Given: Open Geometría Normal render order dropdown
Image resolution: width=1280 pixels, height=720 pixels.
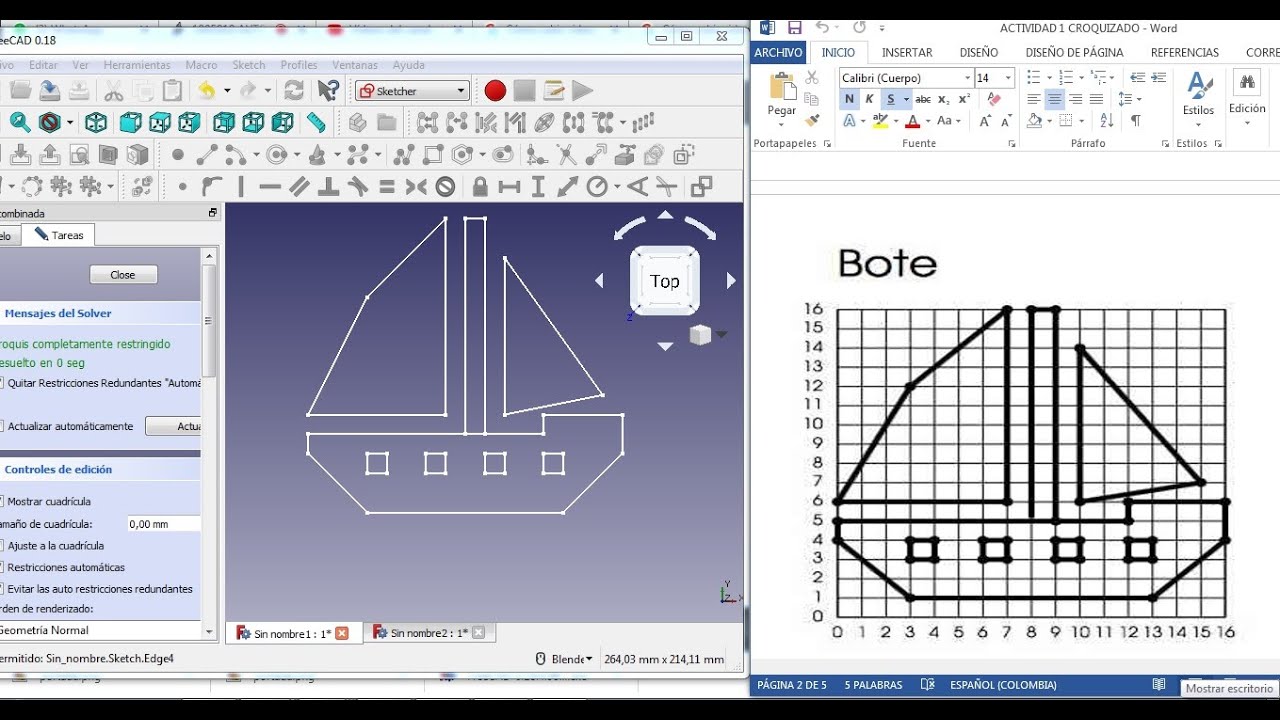Looking at the screenshot, I should [x=100, y=630].
